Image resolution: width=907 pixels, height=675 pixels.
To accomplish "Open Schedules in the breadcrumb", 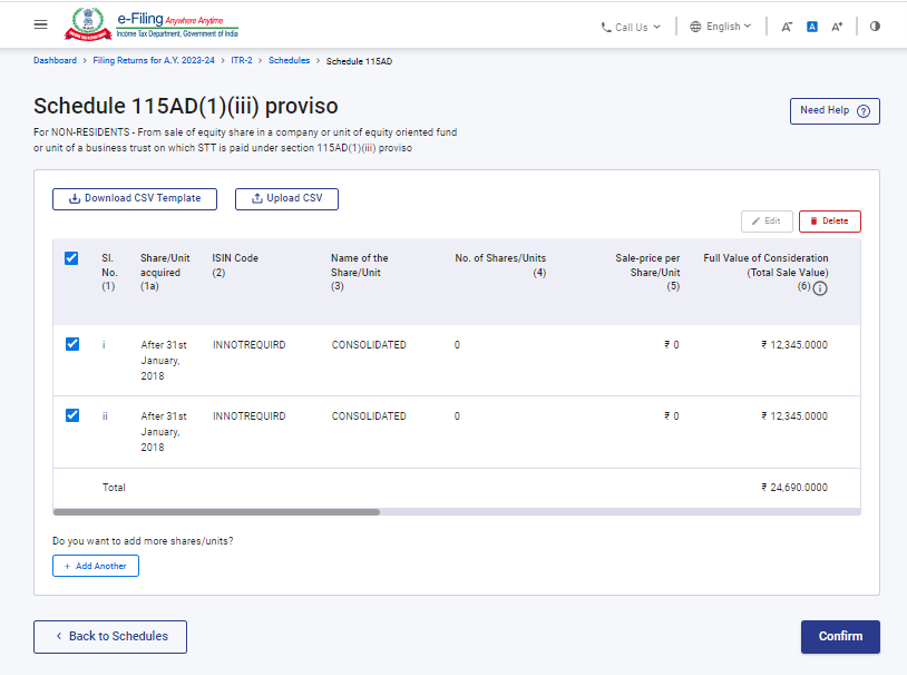I will click(289, 60).
